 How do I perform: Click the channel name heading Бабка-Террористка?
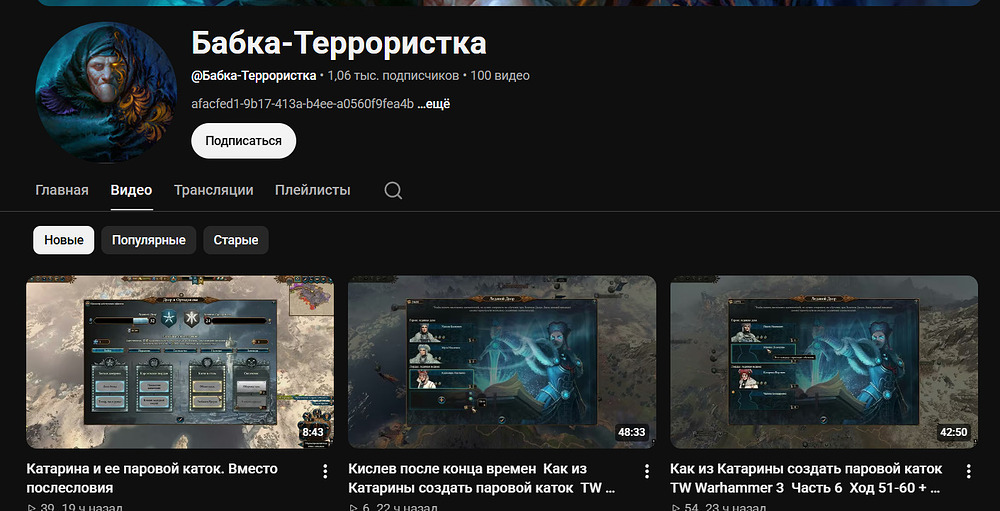[x=339, y=43]
